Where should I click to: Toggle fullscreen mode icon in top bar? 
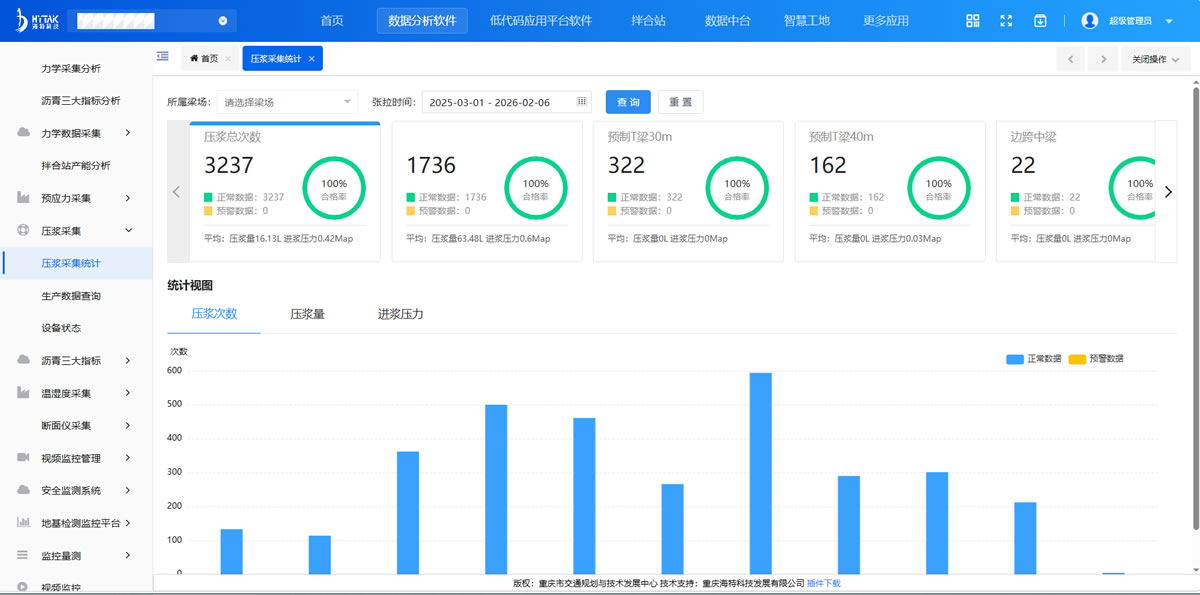1006,21
